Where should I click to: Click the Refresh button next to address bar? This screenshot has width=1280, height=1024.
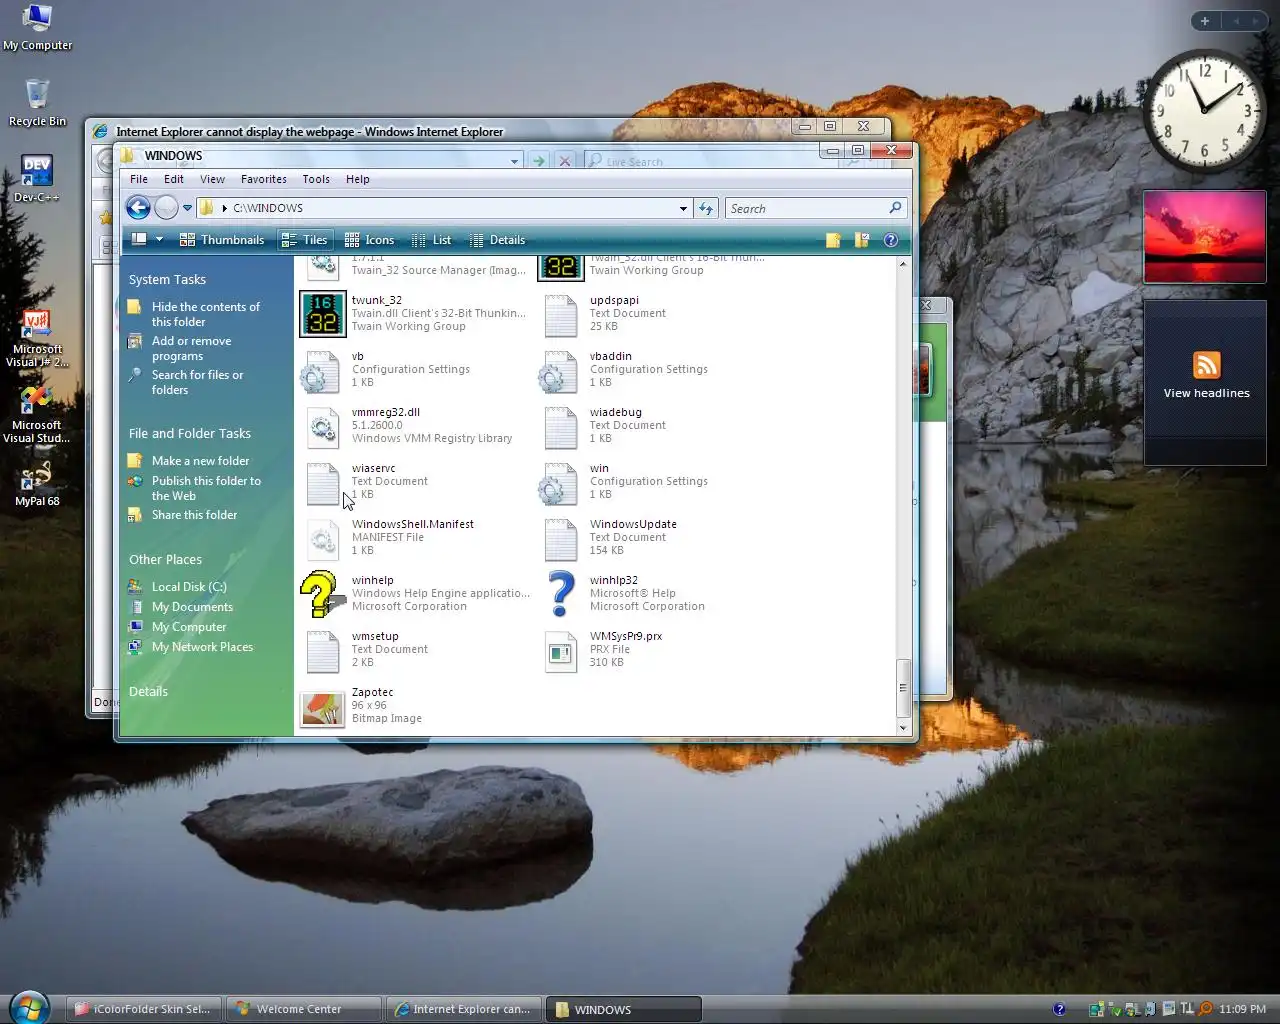point(706,208)
